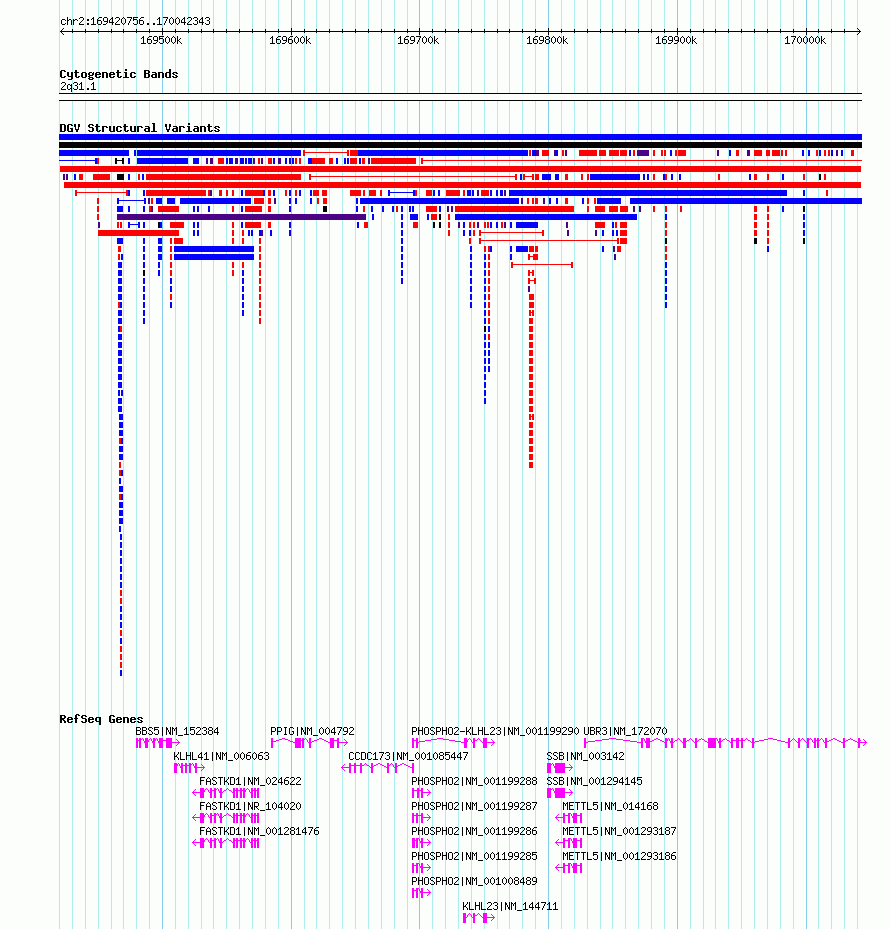This screenshot has height=929, width=890.
Task: Open the PHOSPHO2|NM_001008489 transcript label
Action: pos(475,882)
